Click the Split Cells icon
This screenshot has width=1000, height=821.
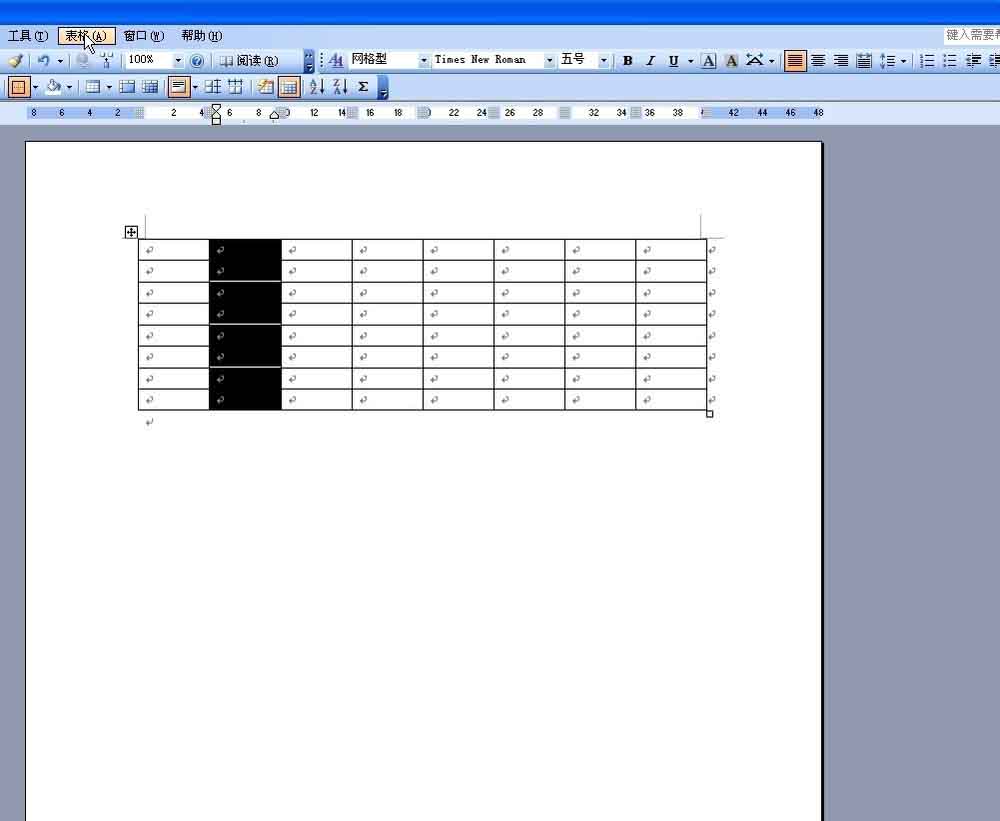(150, 87)
